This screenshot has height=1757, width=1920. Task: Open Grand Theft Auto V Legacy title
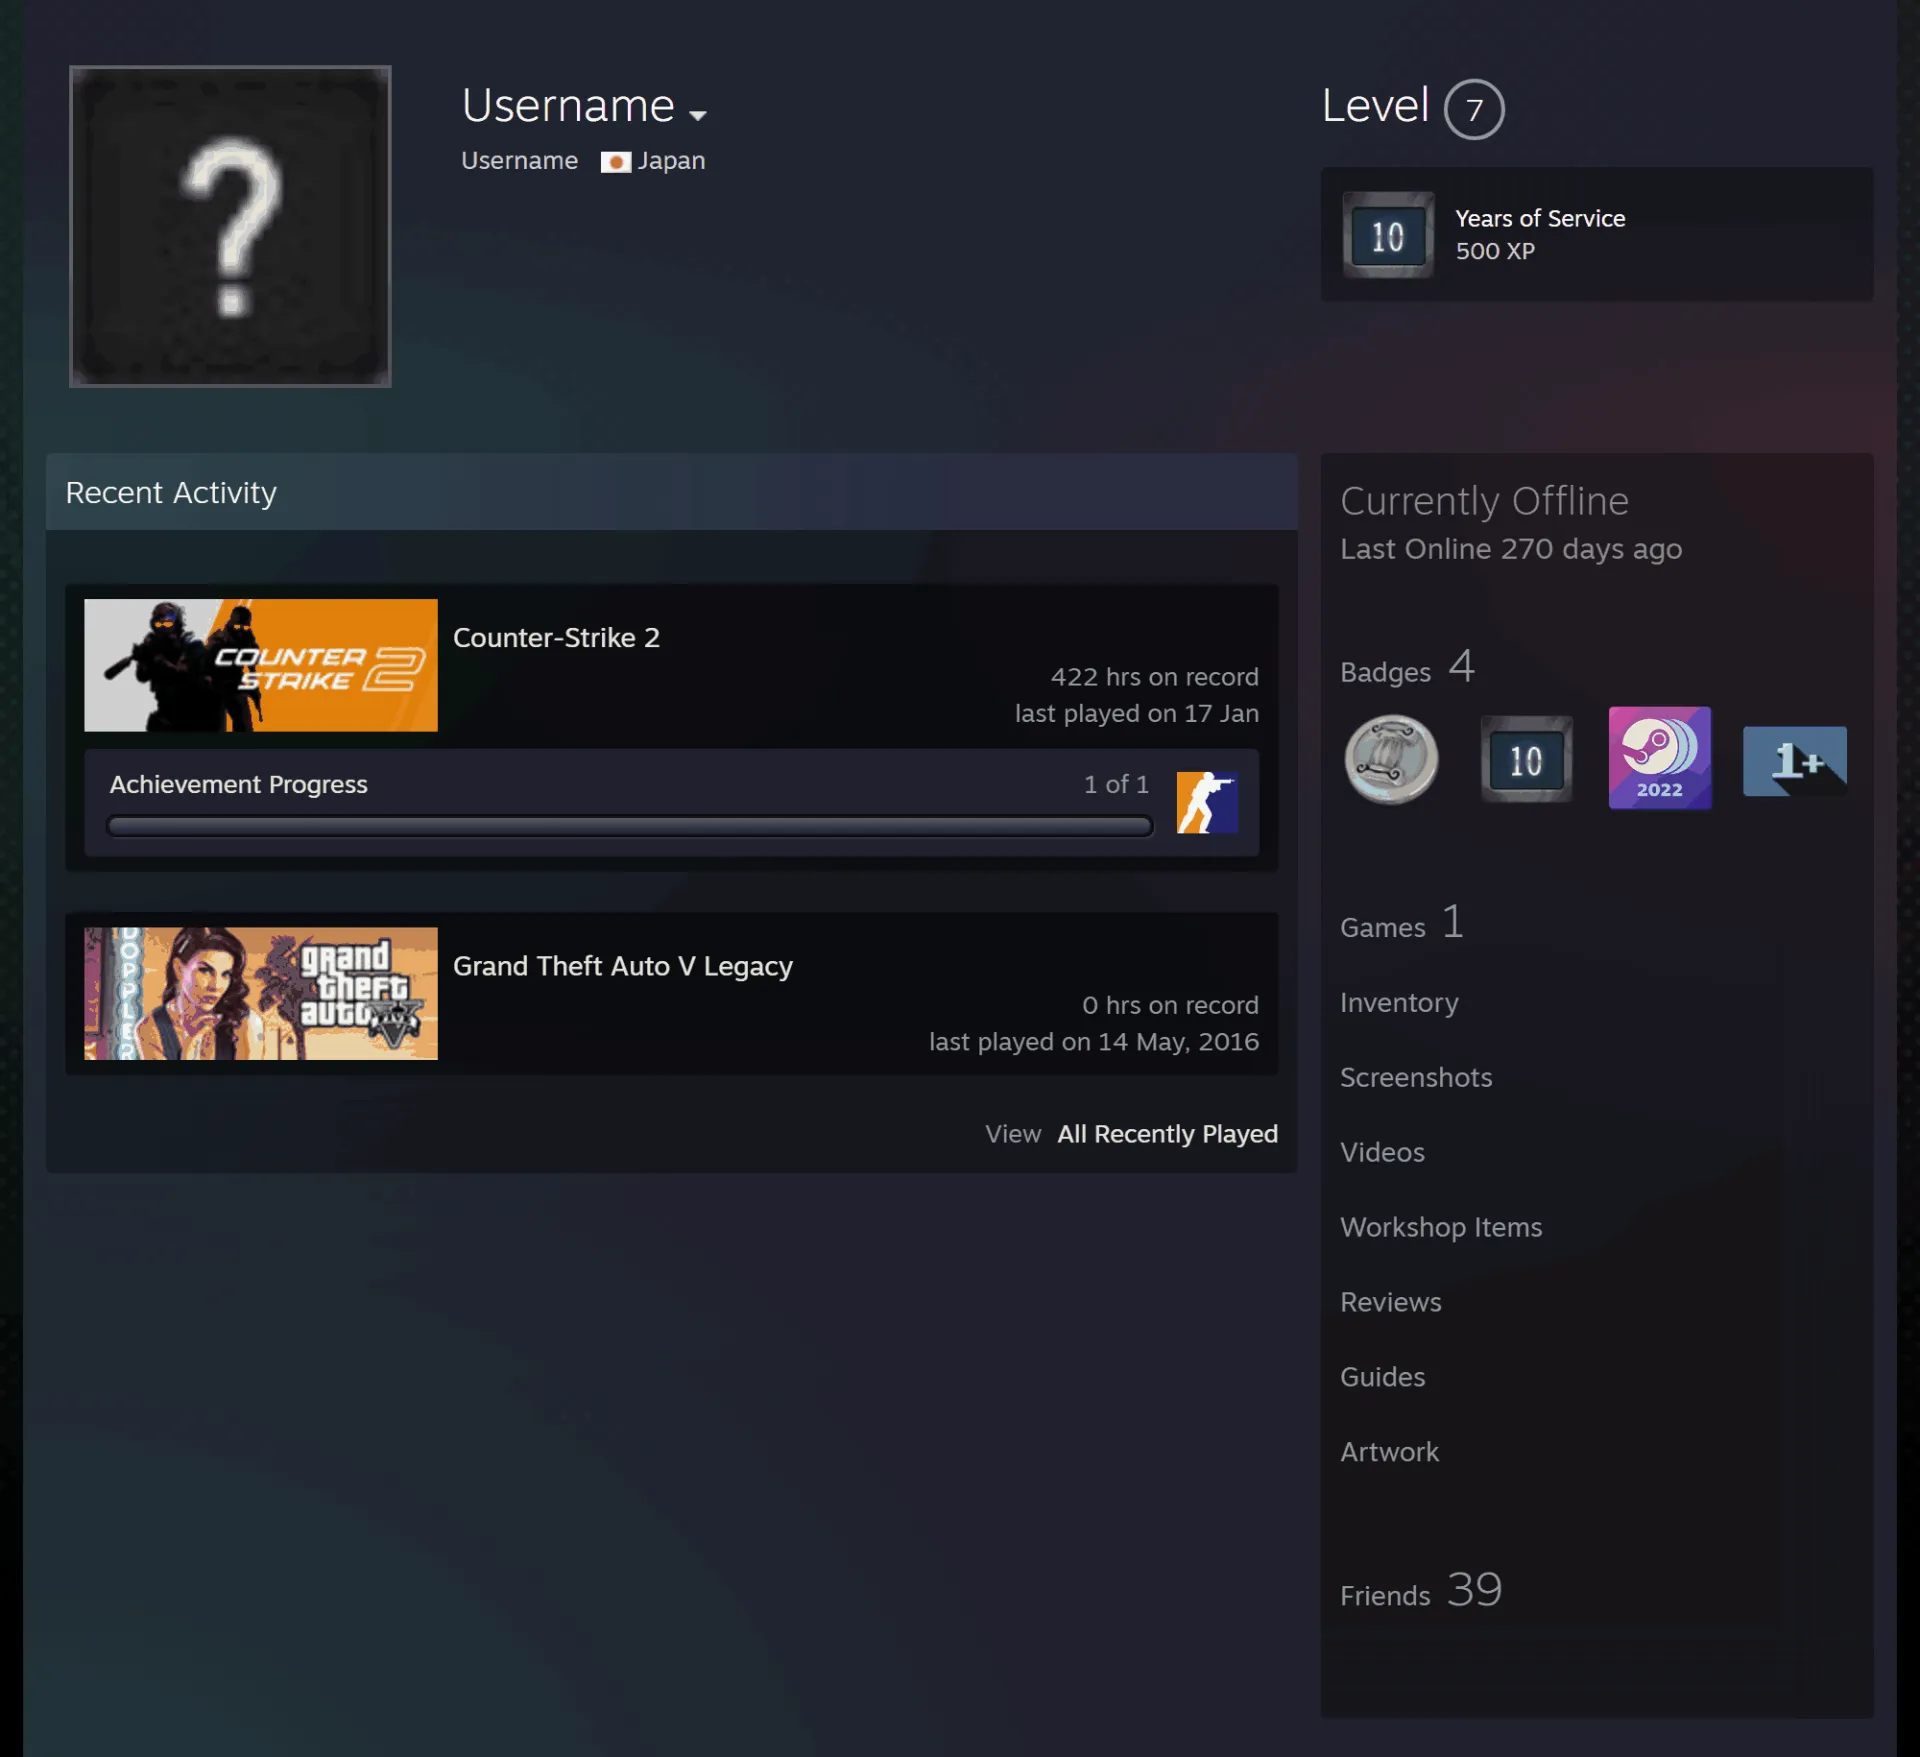[x=622, y=965]
